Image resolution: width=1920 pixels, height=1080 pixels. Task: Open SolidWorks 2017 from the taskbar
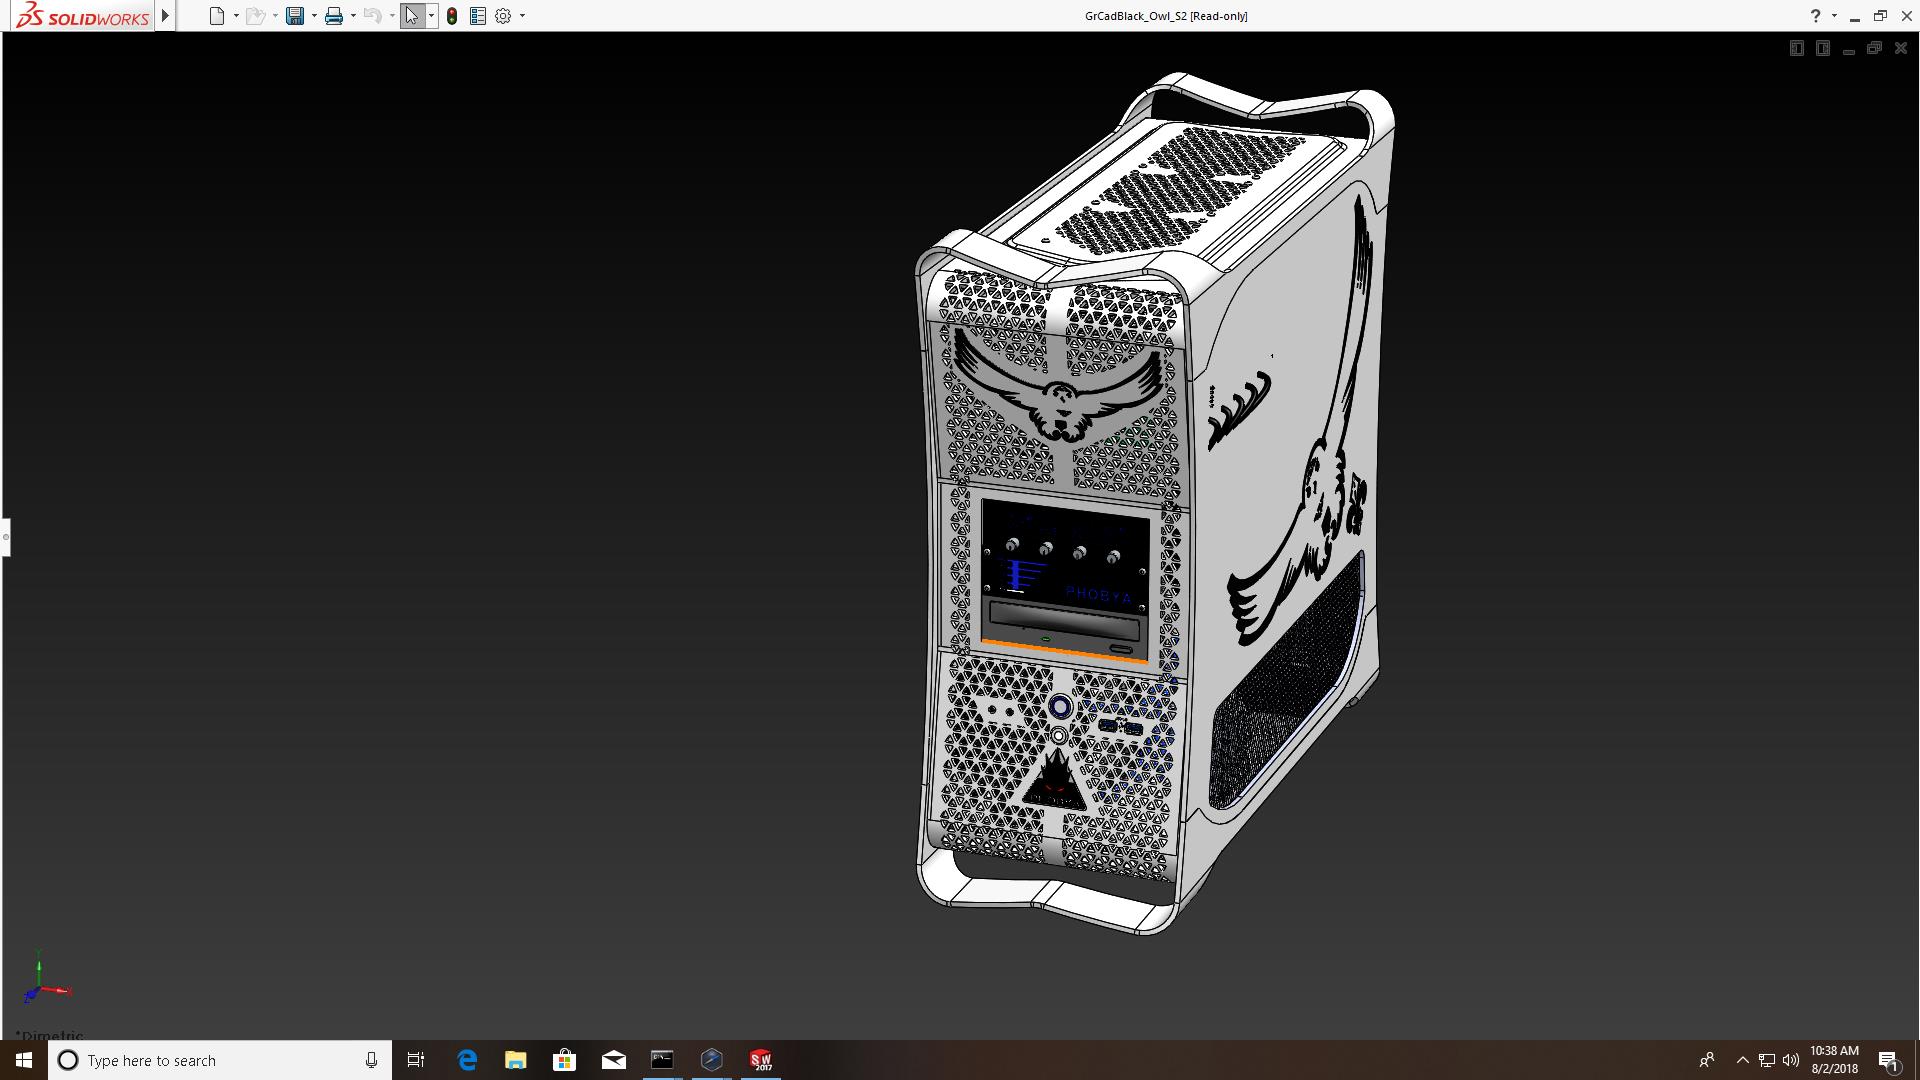tap(761, 1060)
